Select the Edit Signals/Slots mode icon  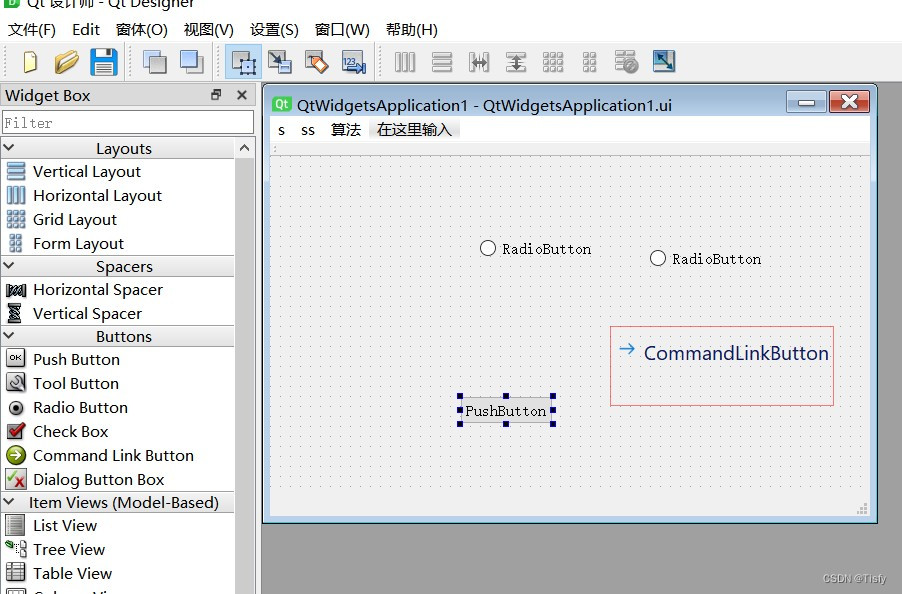coord(280,62)
